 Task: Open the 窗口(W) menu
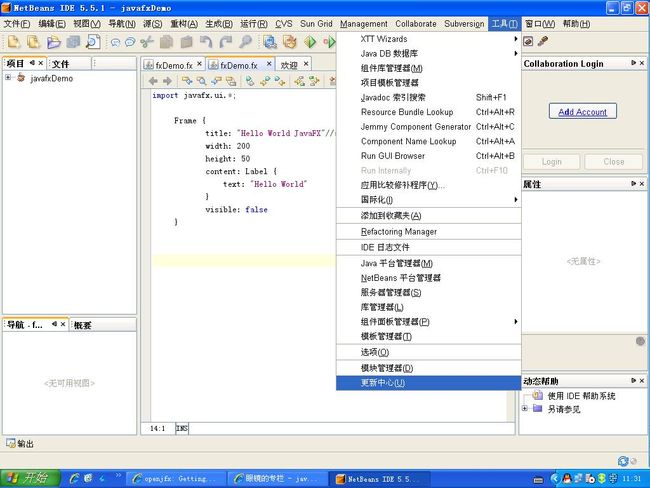(540, 24)
